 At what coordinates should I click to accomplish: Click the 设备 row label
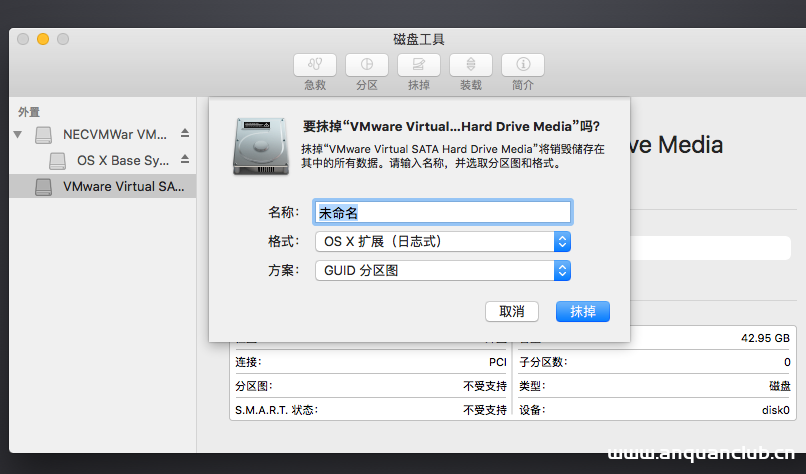532,410
